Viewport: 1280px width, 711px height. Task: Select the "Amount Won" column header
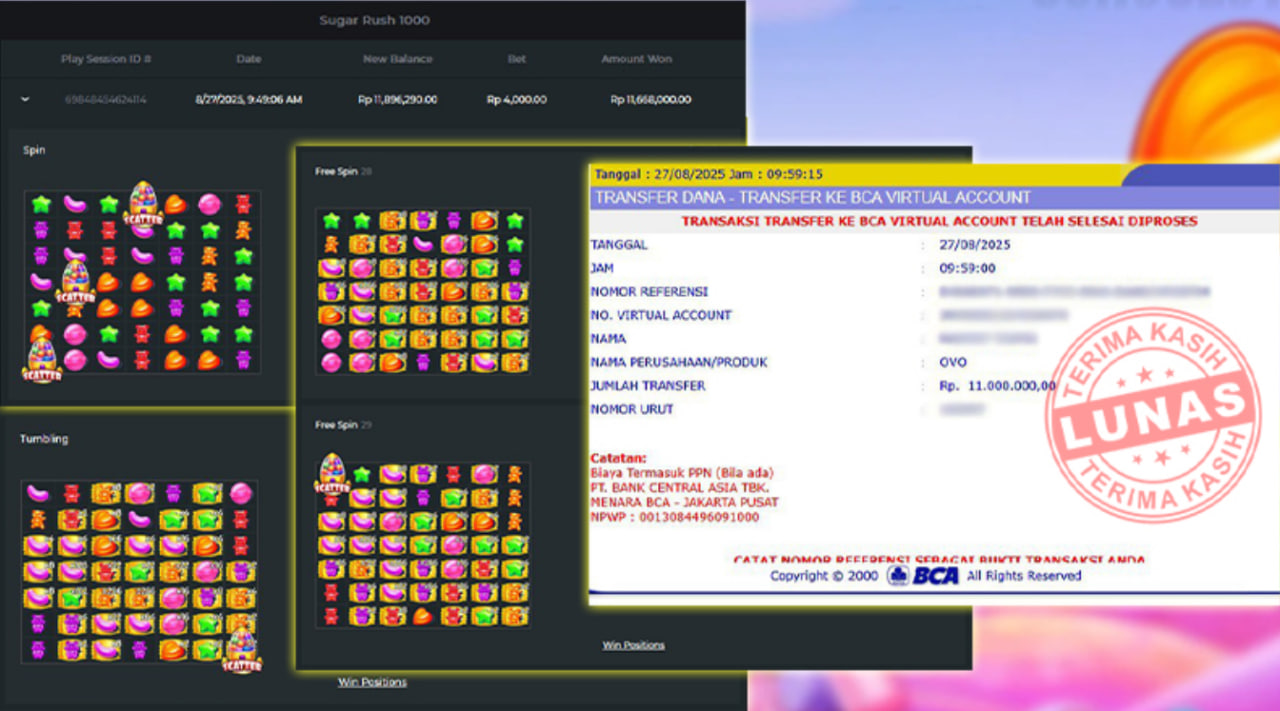[x=636, y=59]
